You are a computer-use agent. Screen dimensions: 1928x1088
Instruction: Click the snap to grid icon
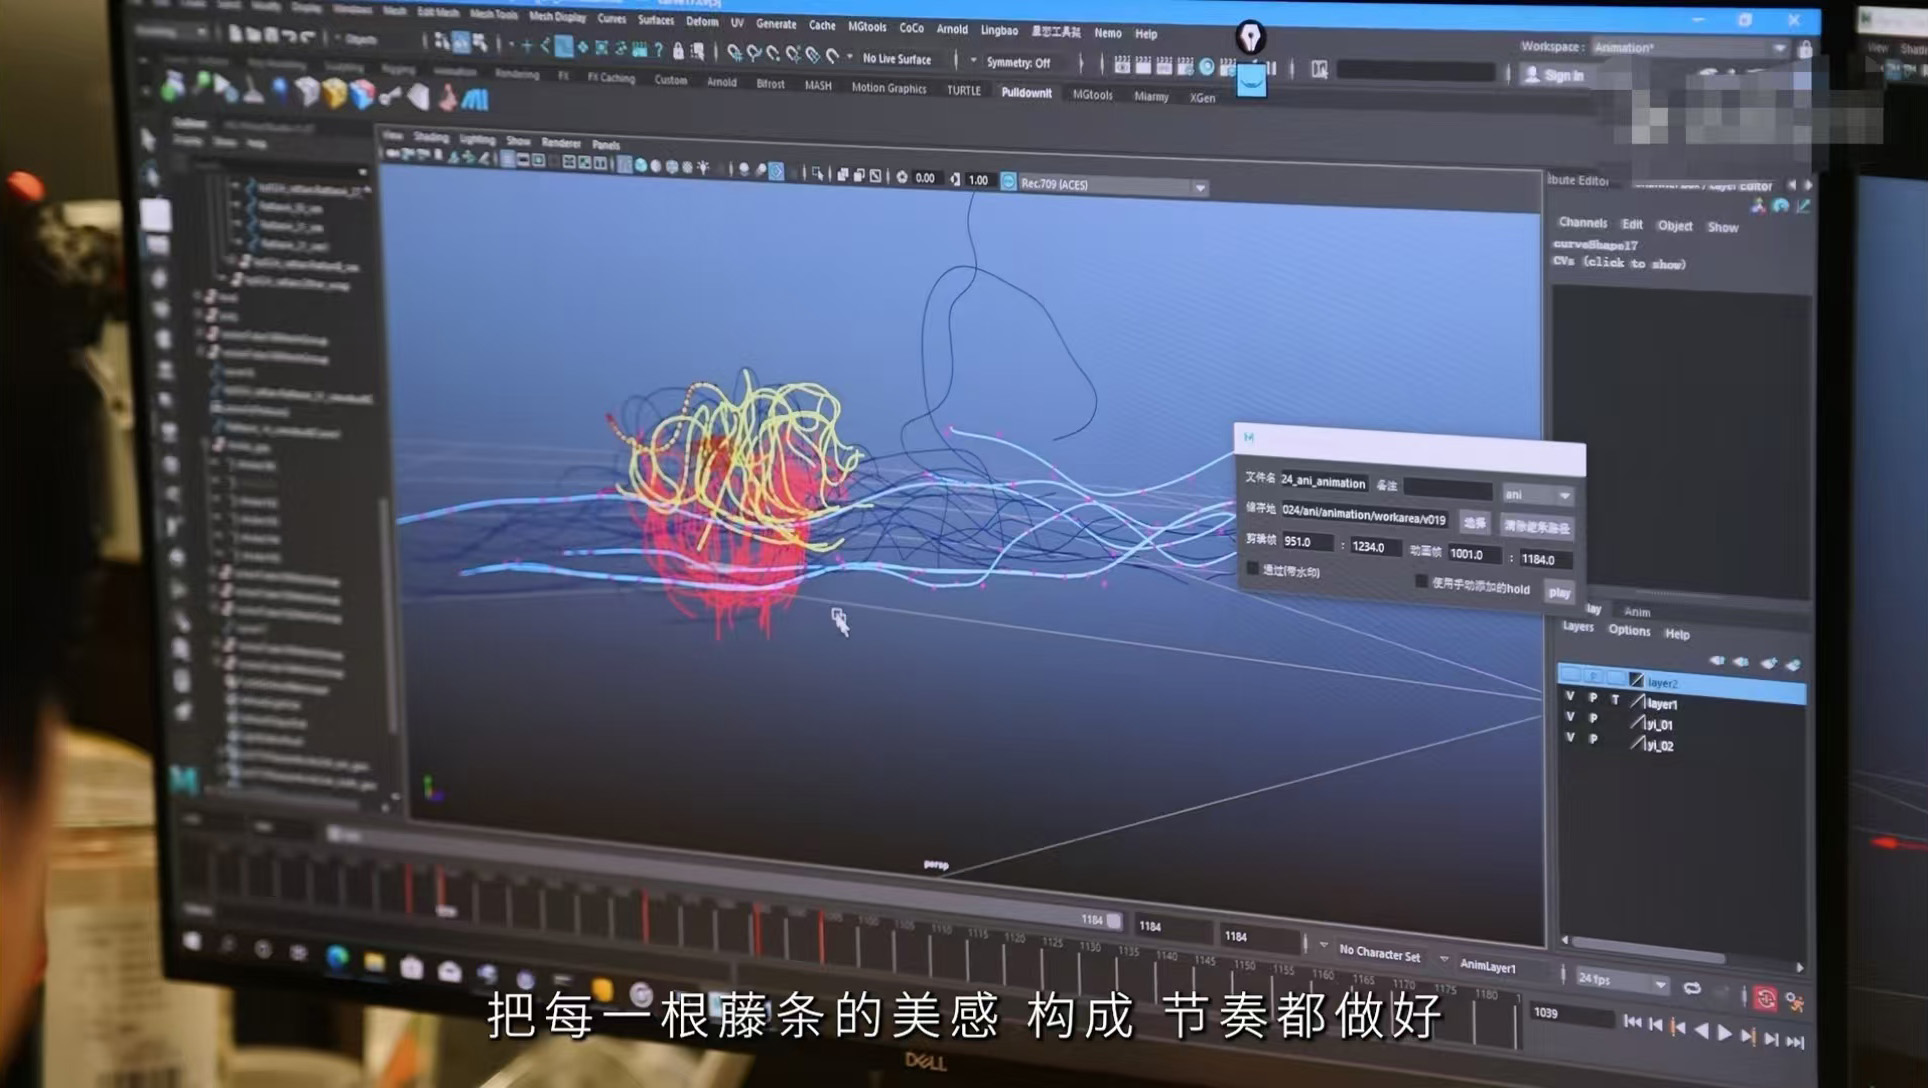[734, 53]
